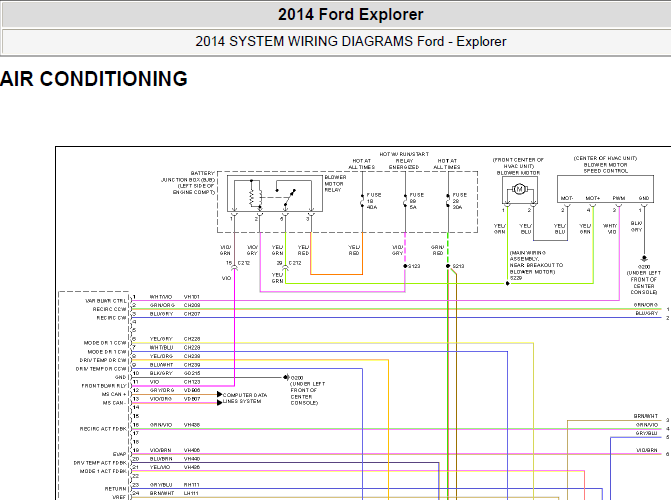
Task: Click the "WHT/BLU" wire color at pin 7
Action: coord(161,348)
